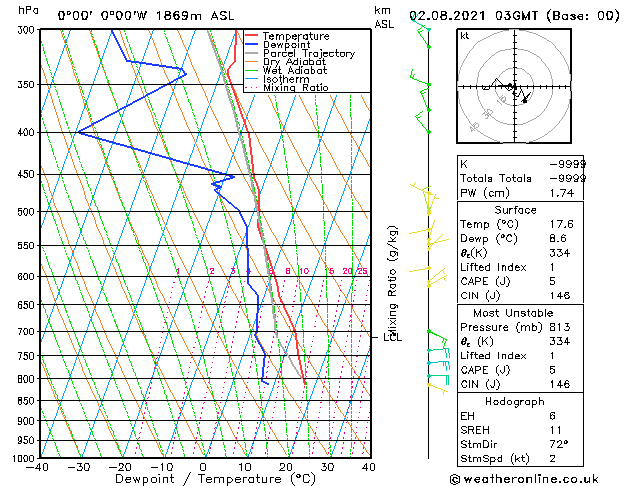
Task: Click the 'kt' label in hodograph
Action: 465,36
